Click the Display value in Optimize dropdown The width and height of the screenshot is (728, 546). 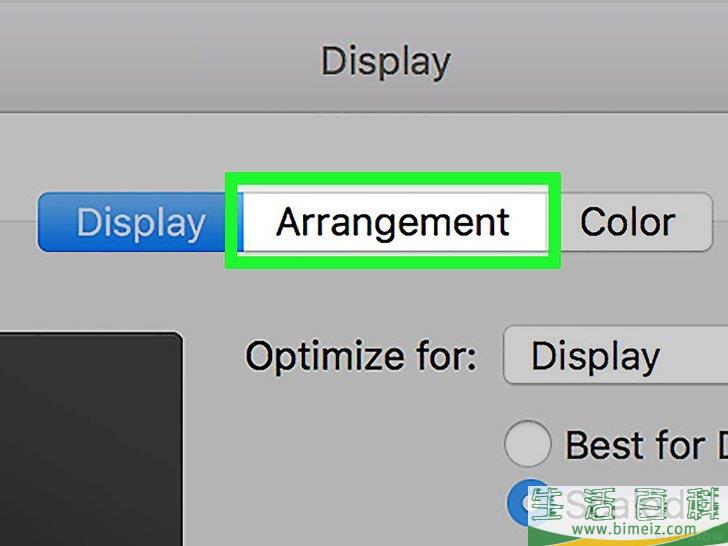(595, 356)
